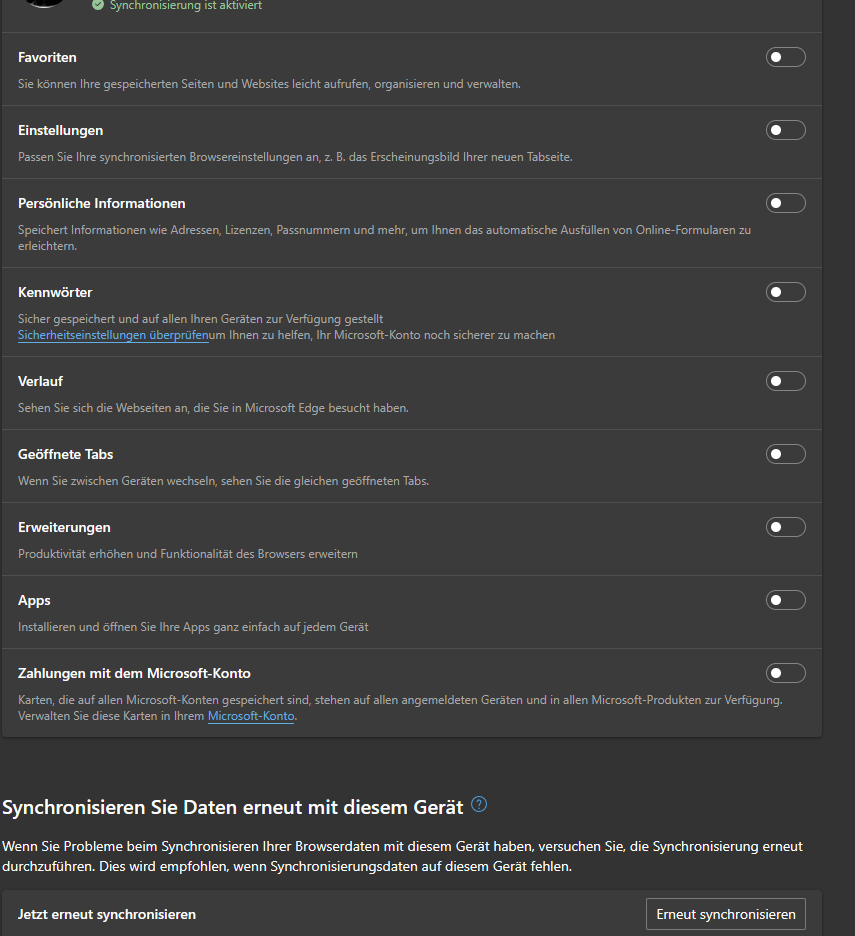Viewport: 855px width, 936px height.
Task: Toggle Zahlungen mit dem Microsoft-Konto switch
Action: coord(786,673)
